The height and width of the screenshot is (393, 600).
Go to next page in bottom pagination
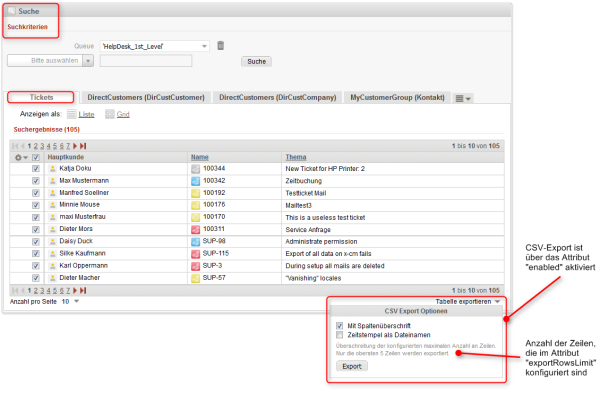(x=75, y=290)
